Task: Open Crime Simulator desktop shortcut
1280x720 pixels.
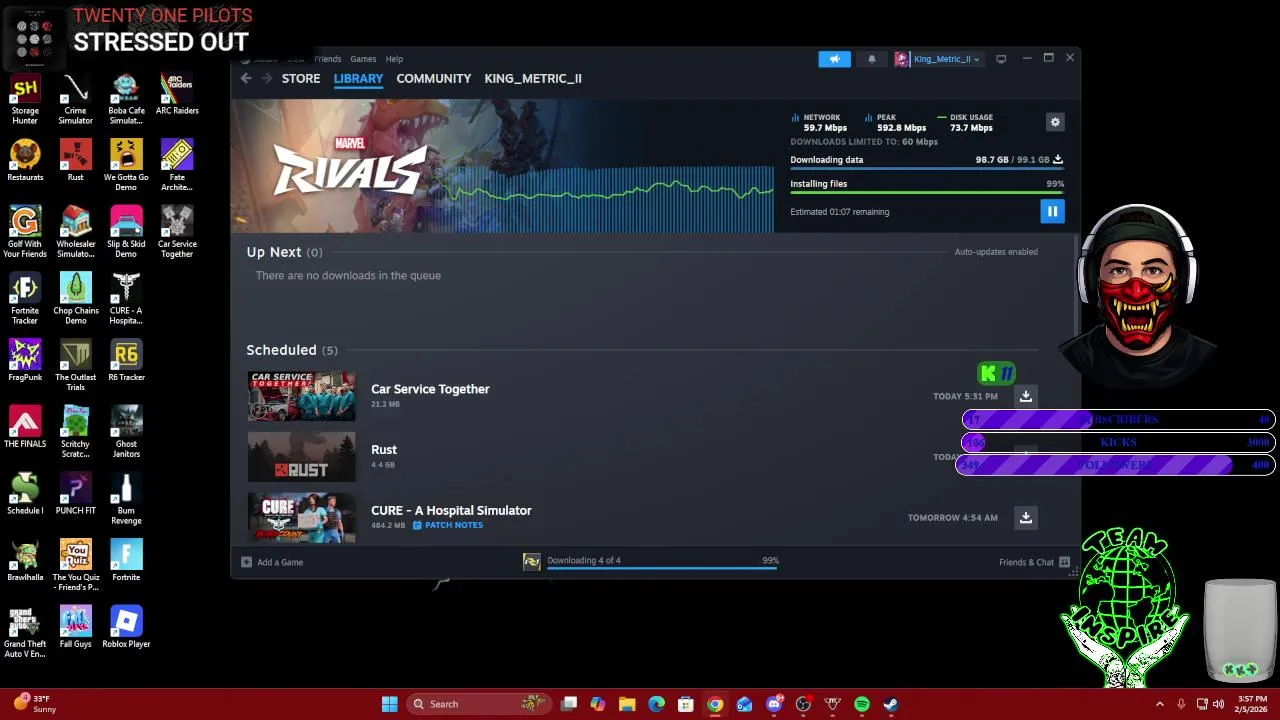Action: point(75,100)
